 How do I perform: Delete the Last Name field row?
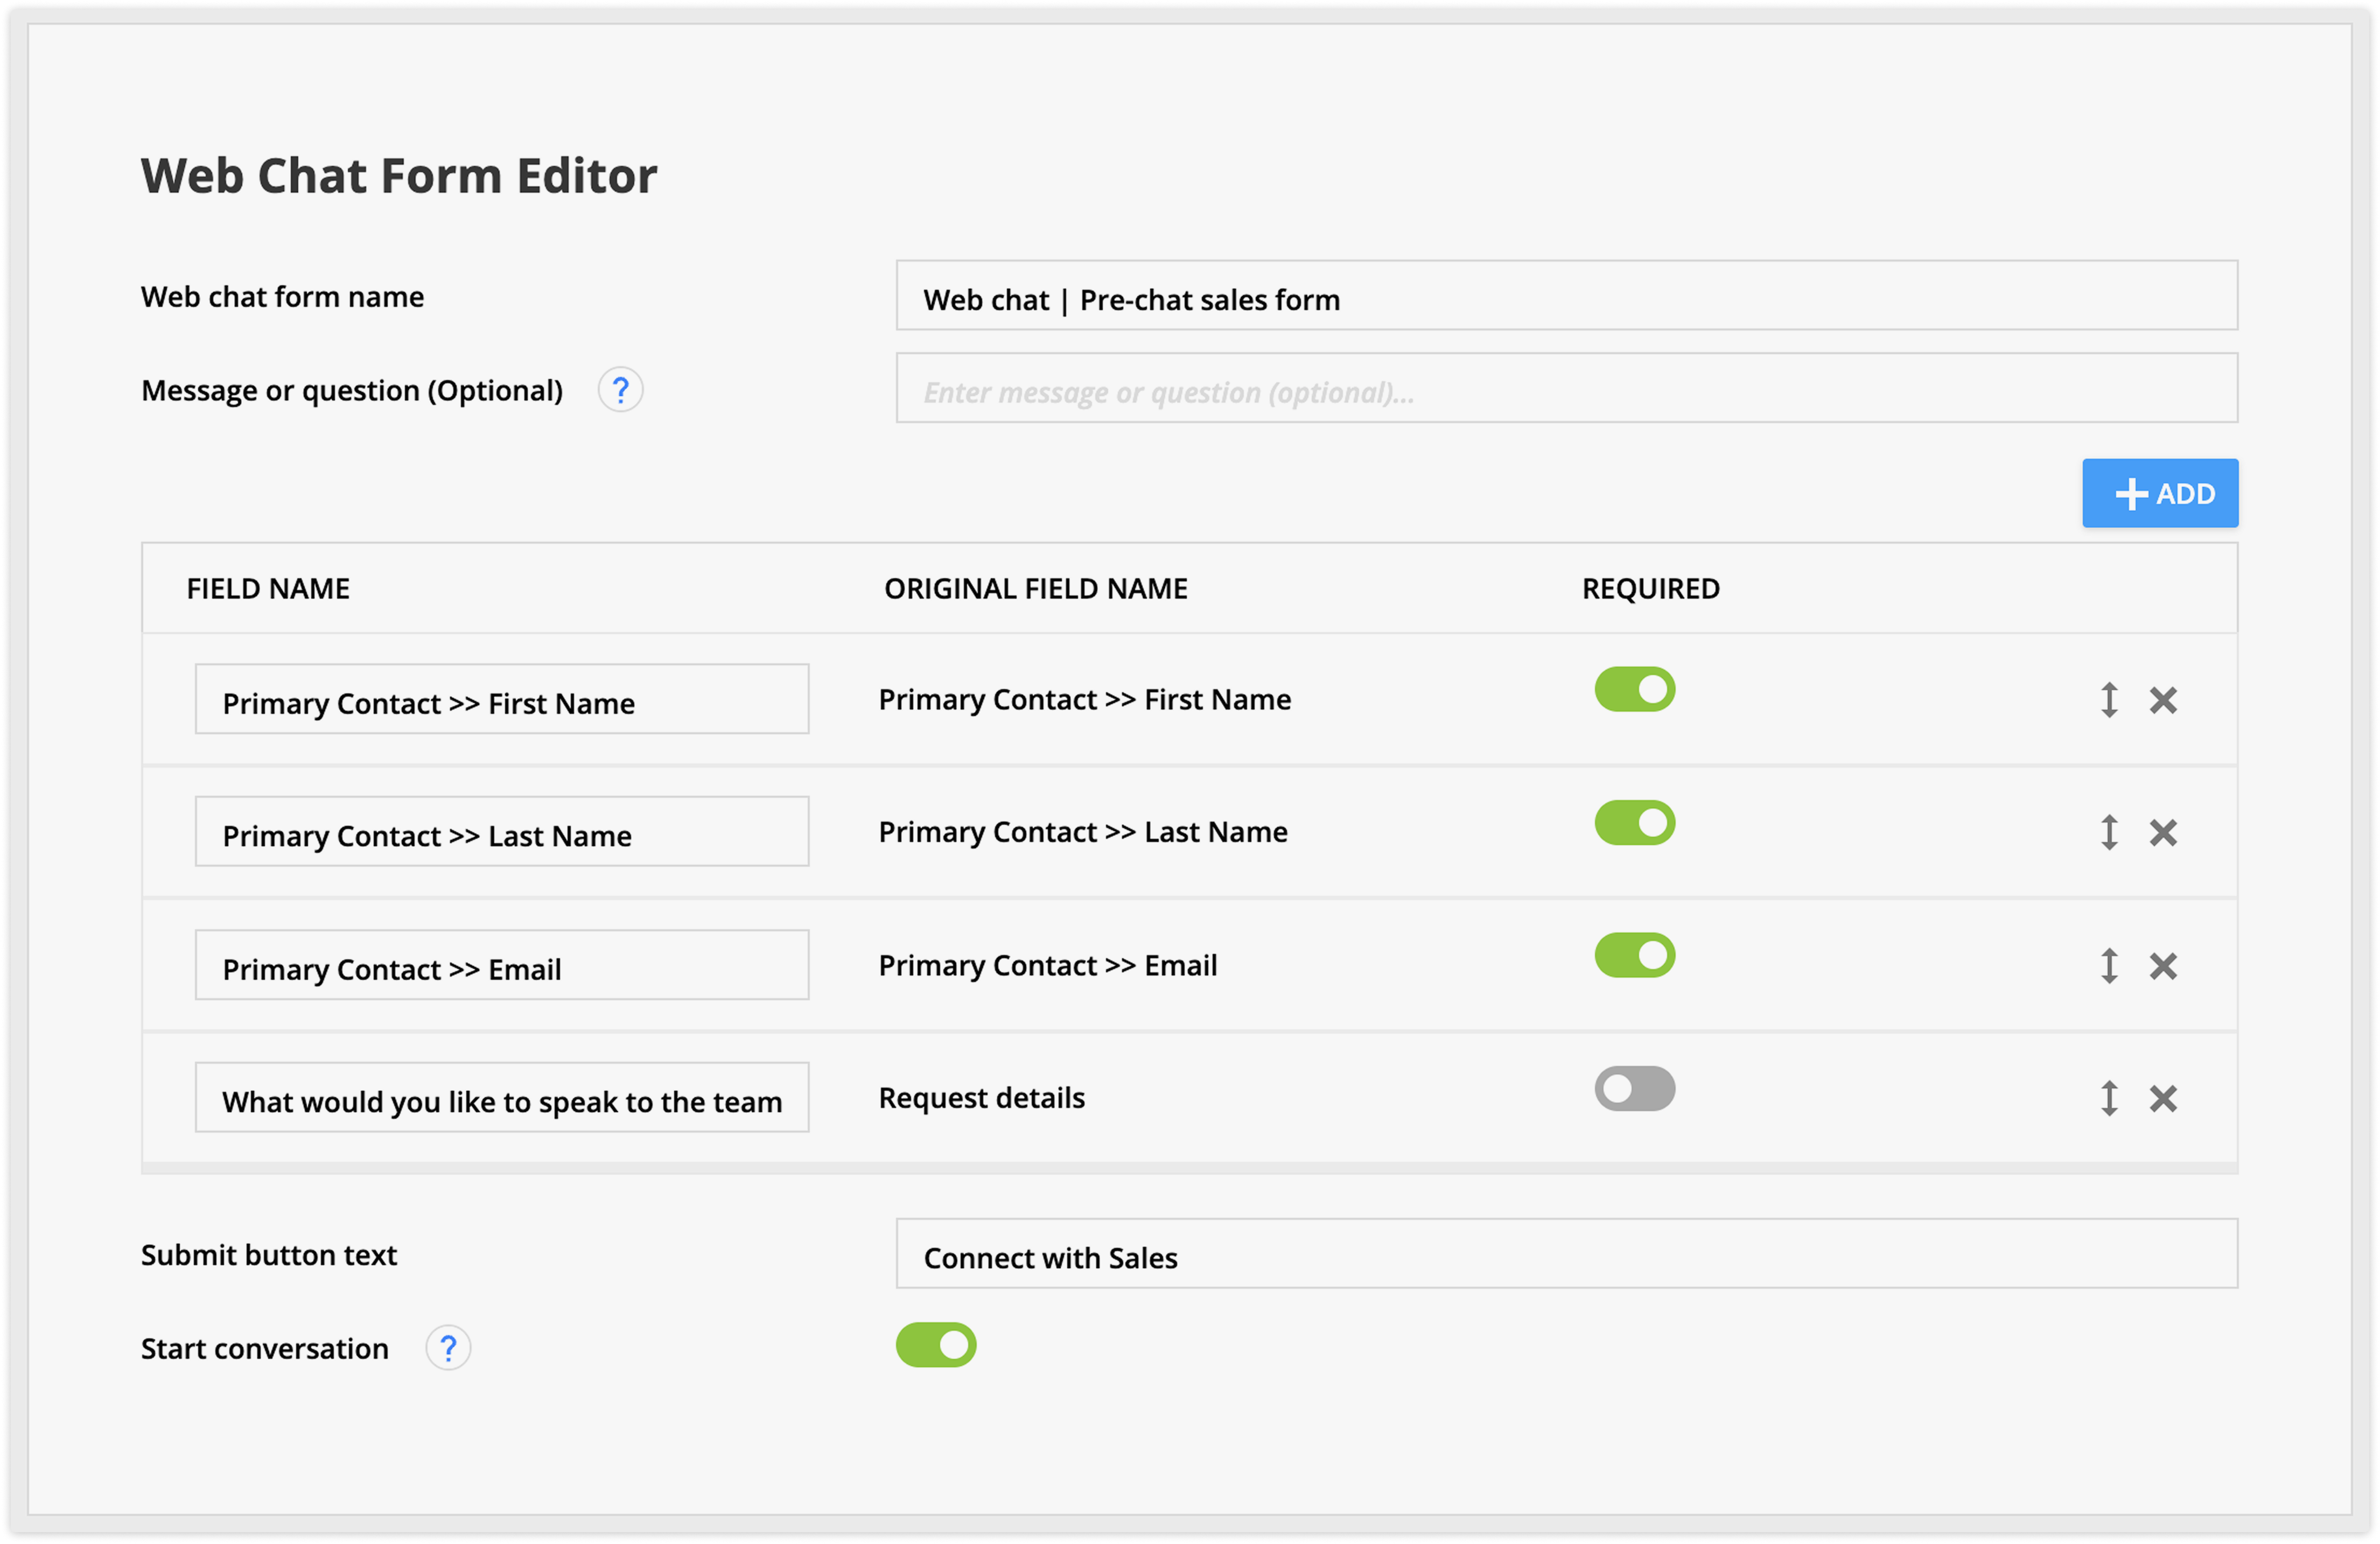click(x=2163, y=832)
